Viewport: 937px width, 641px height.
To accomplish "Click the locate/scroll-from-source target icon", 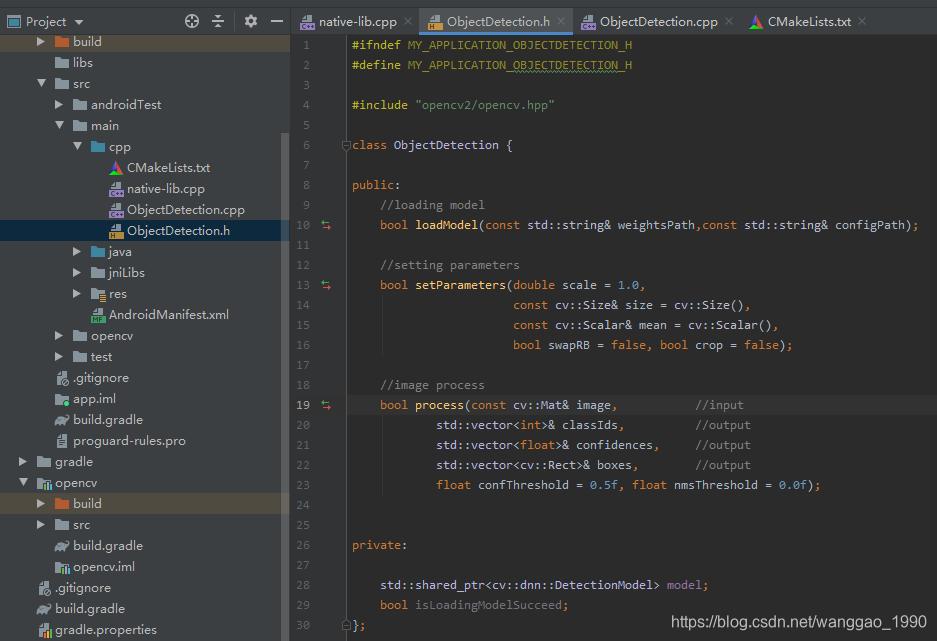I will [192, 22].
